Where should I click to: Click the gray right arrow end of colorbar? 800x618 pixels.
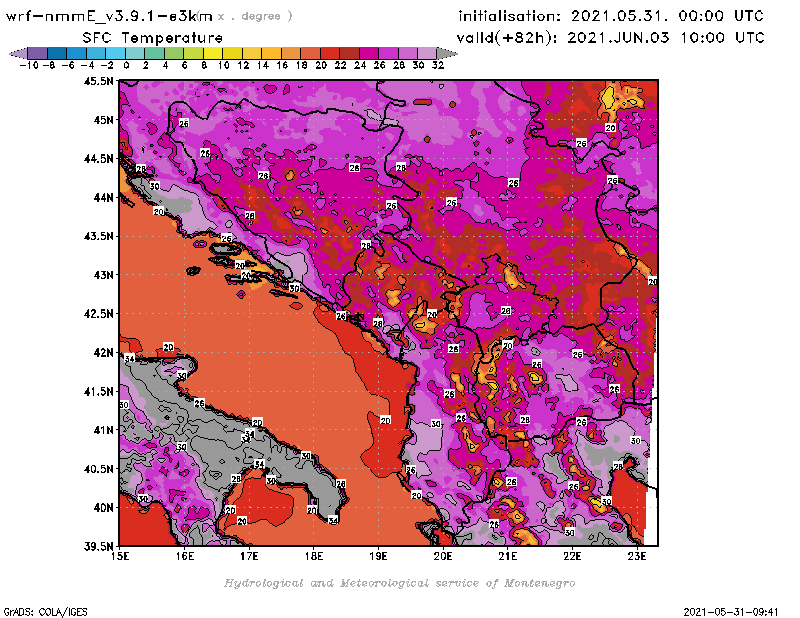point(444,53)
